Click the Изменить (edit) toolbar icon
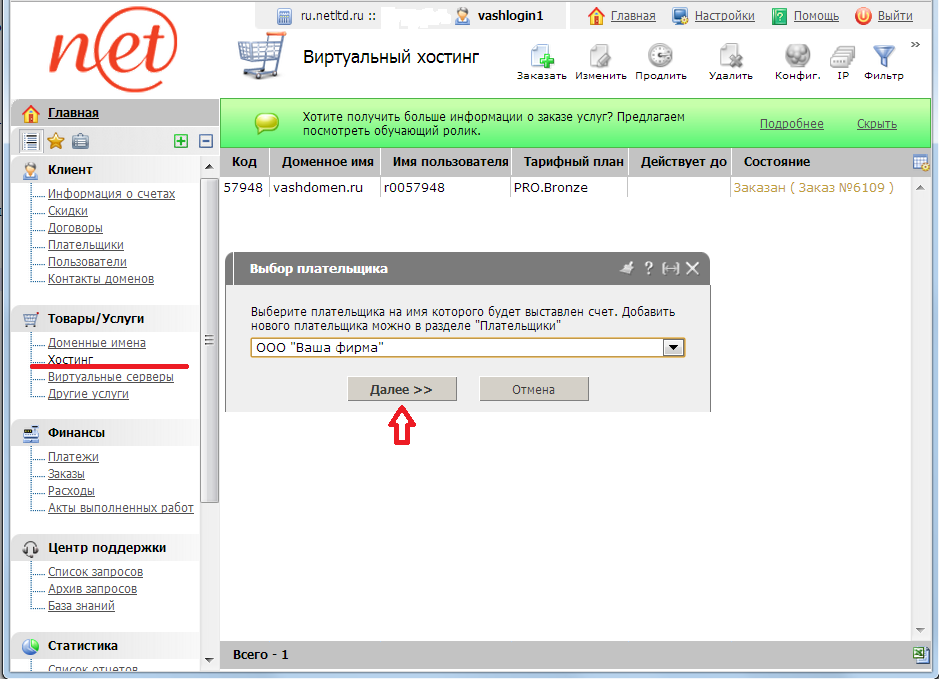The width and height of the screenshot is (939, 679). tap(600, 58)
